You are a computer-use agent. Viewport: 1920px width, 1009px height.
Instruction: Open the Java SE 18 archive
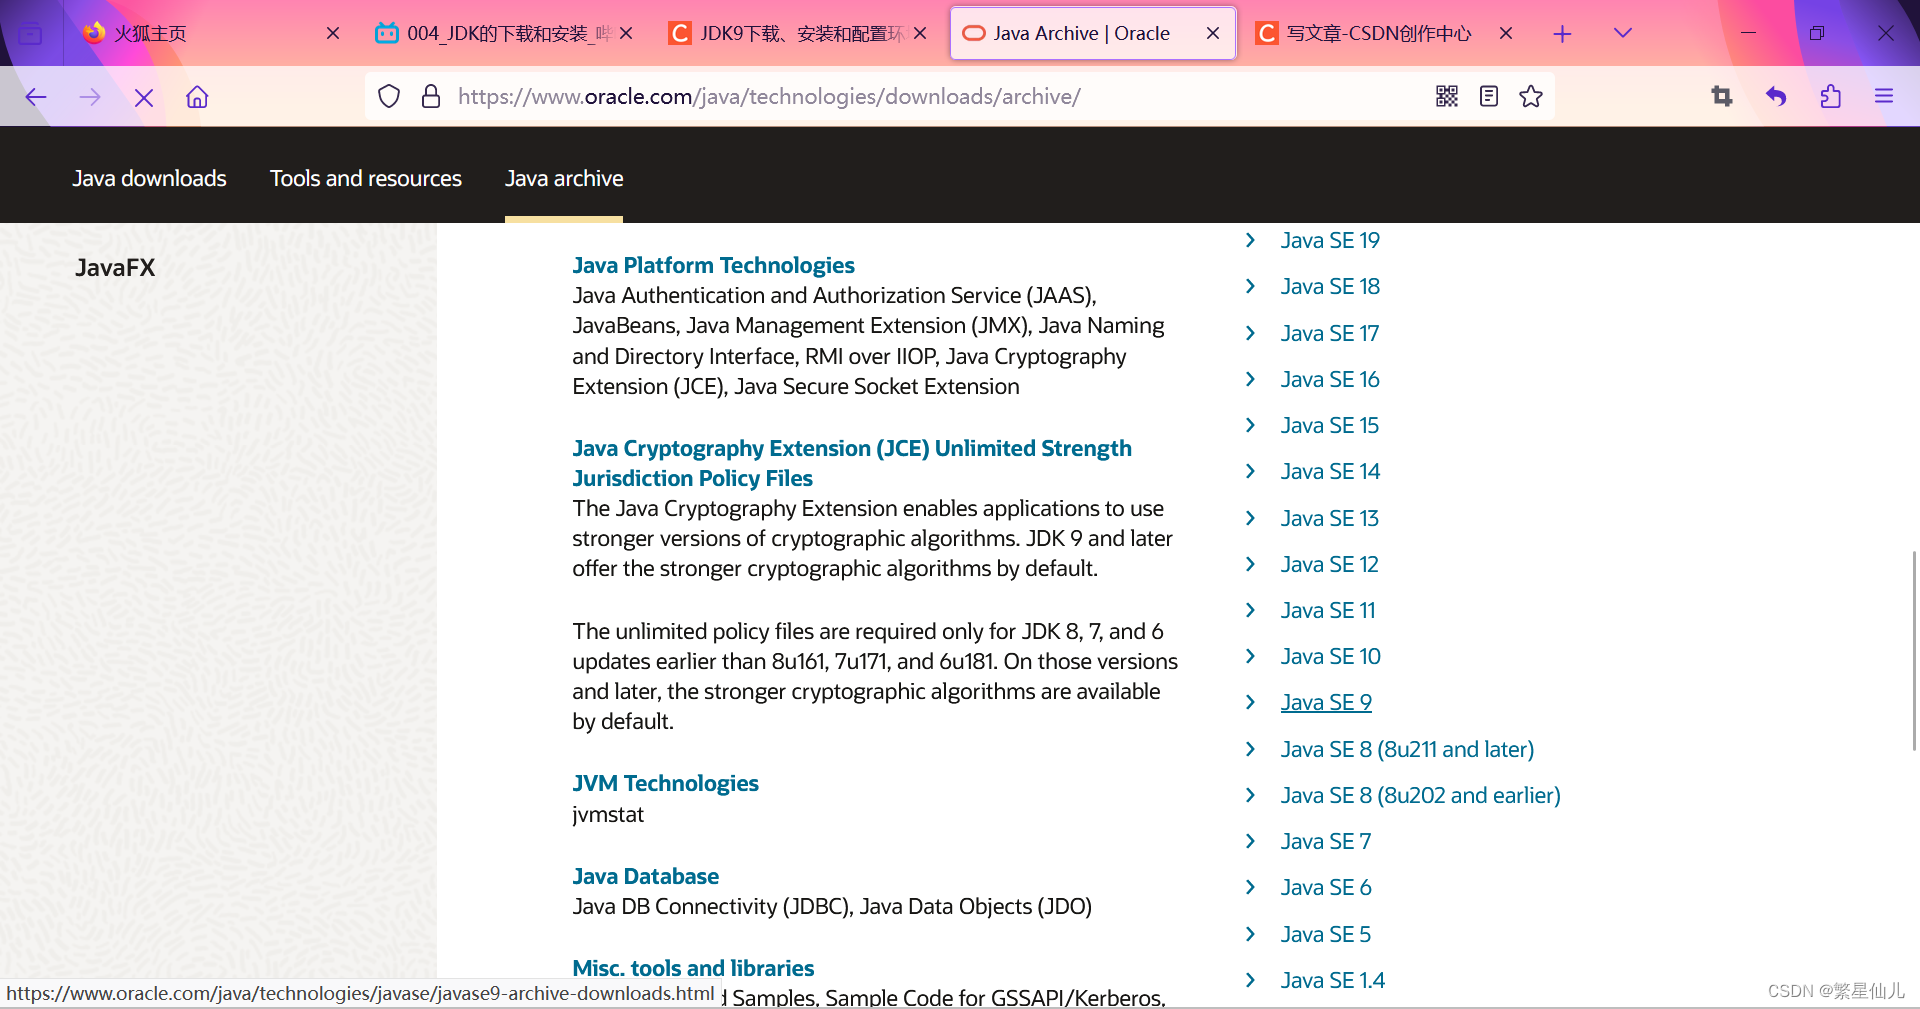pyautogui.click(x=1330, y=286)
